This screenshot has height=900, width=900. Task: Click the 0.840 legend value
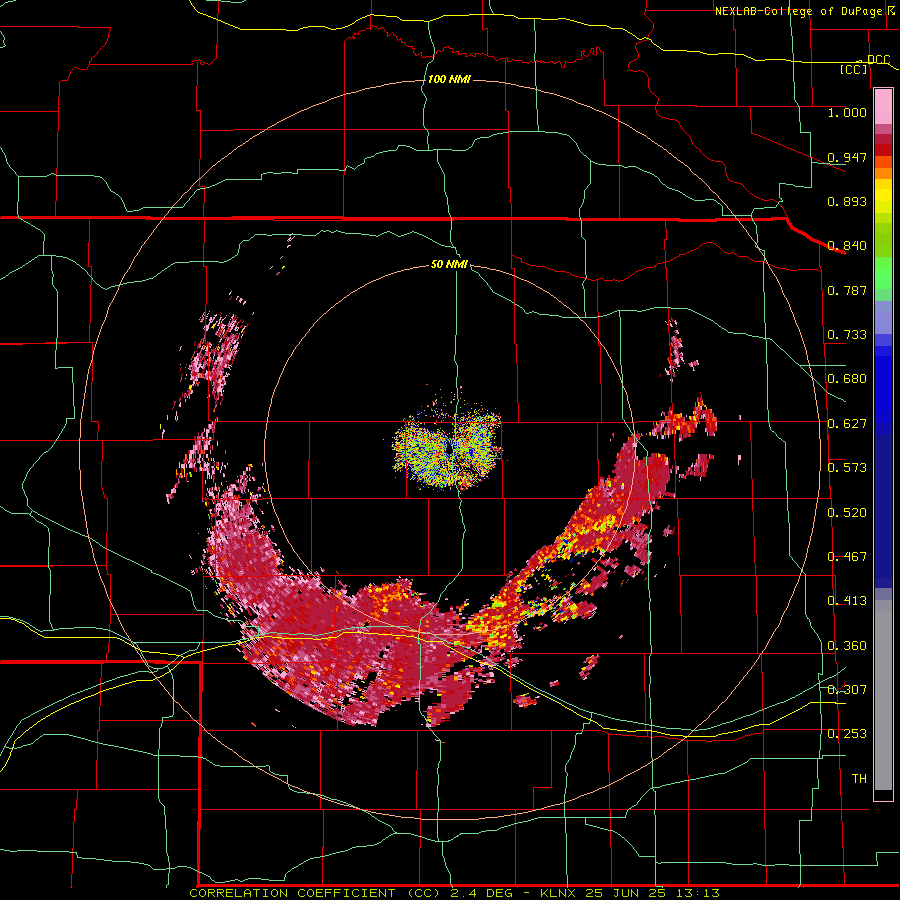(x=847, y=246)
